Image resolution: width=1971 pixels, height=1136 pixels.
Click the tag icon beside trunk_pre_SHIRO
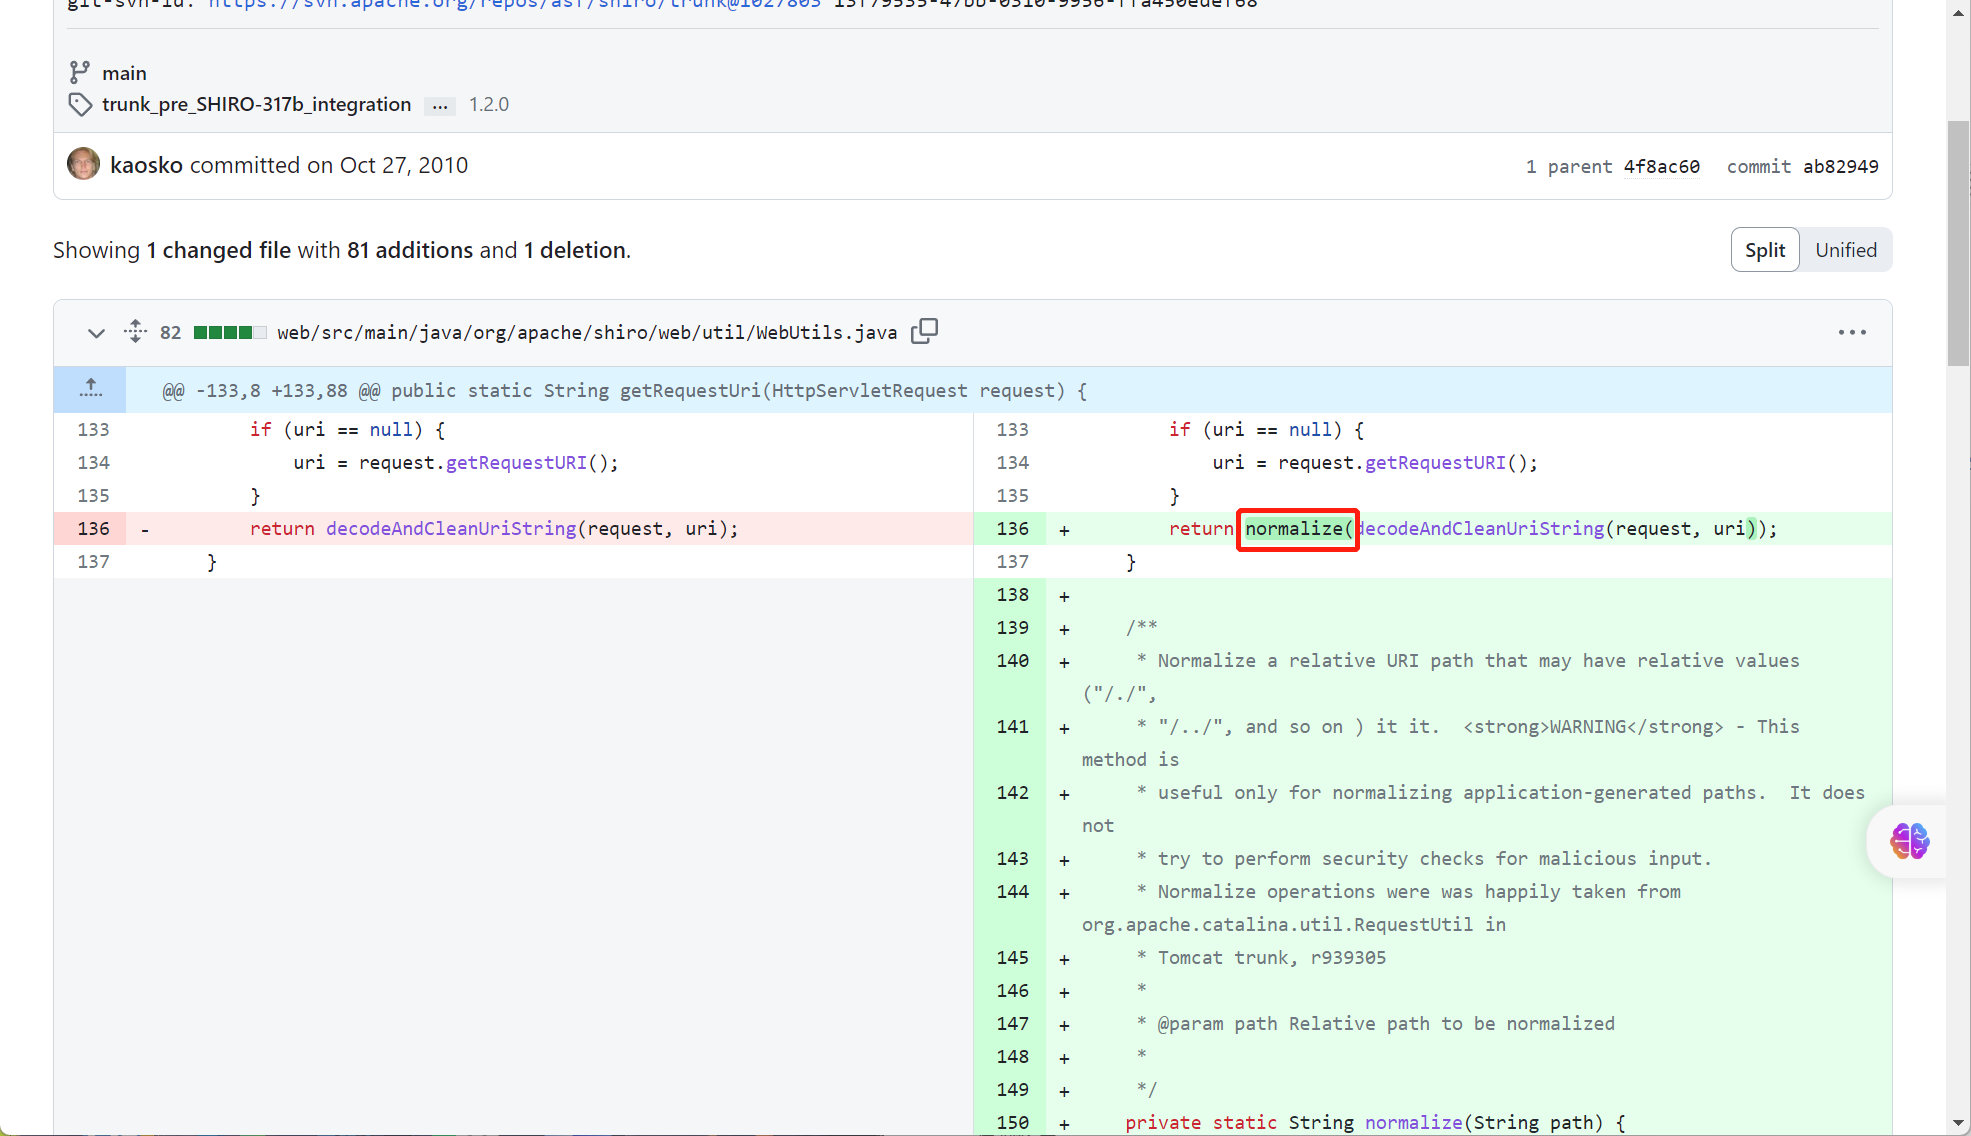point(80,104)
